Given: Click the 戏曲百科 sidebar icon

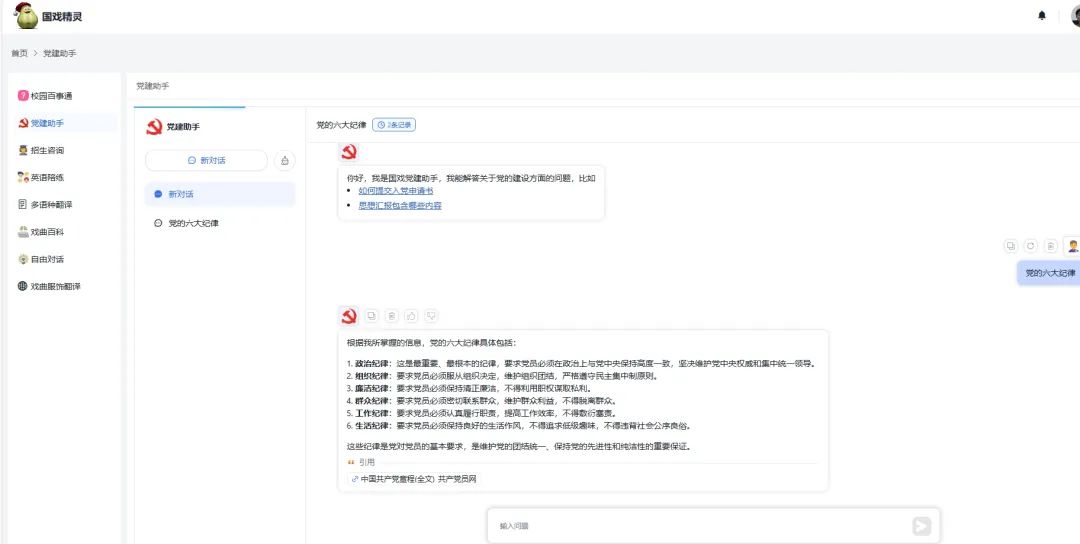Looking at the screenshot, I should pos(23,232).
